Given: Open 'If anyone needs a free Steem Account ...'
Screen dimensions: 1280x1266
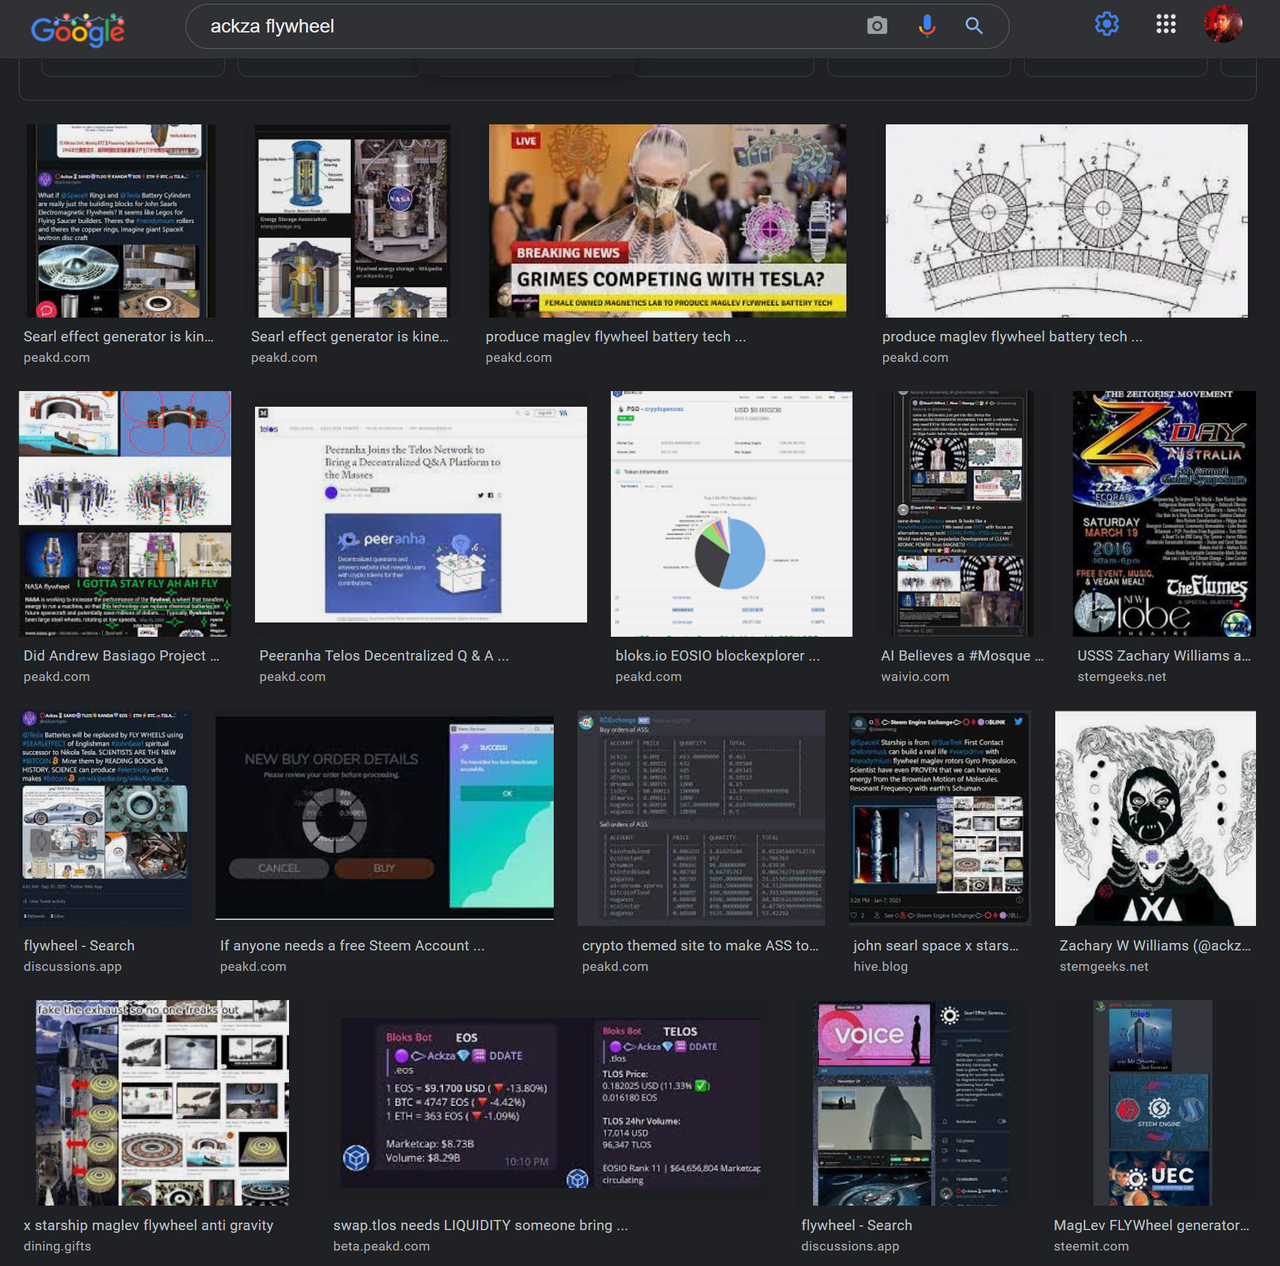Looking at the screenshot, I should tap(352, 946).
